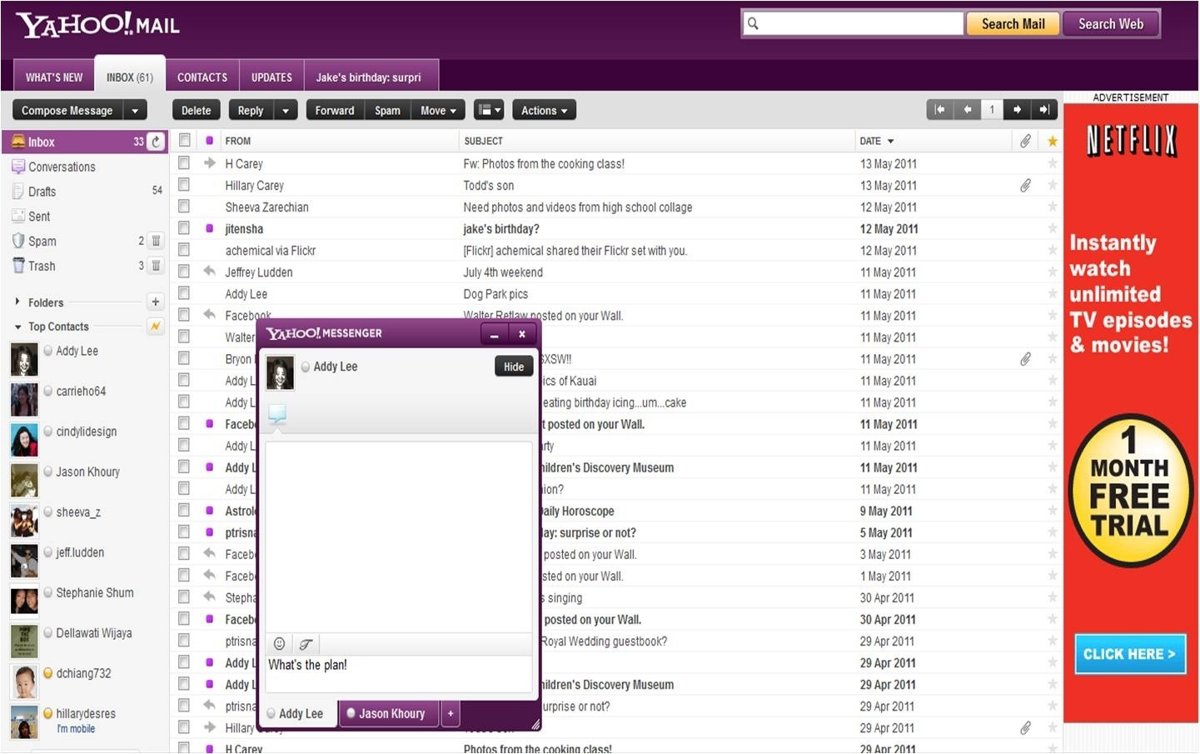The image size is (1200, 754).
Task: Go to next page arrow
Action: coord(1017,110)
